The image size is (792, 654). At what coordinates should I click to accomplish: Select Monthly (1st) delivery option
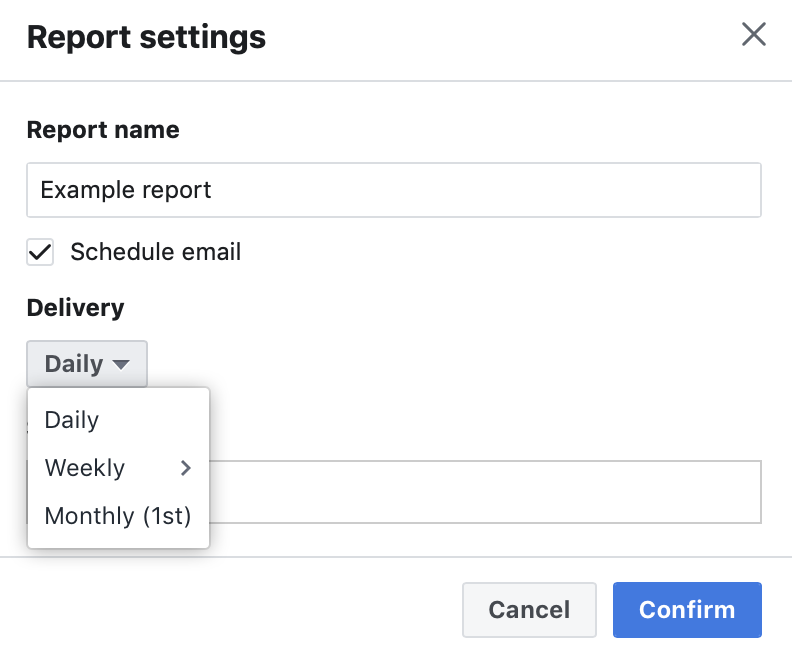[x=118, y=516]
